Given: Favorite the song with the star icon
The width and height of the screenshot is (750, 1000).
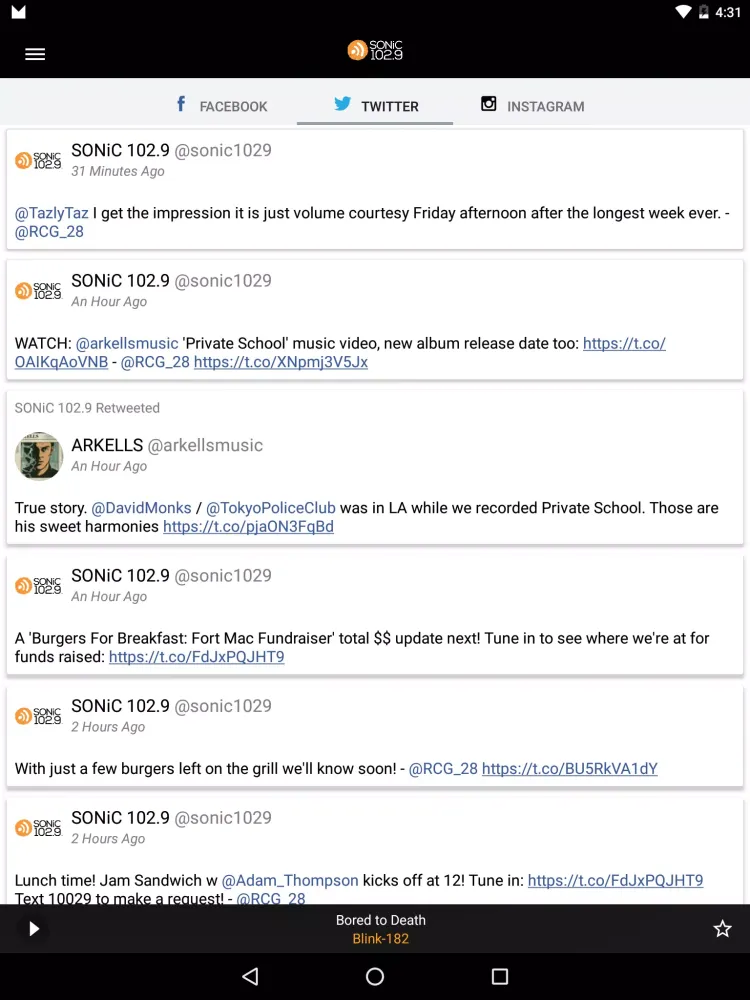Looking at the screenshot, I should [x=722, y=929].
